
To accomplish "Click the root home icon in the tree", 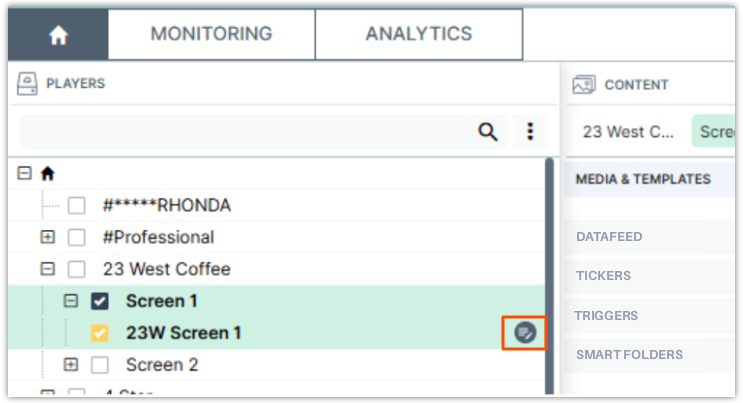I will tap(47, 174).
